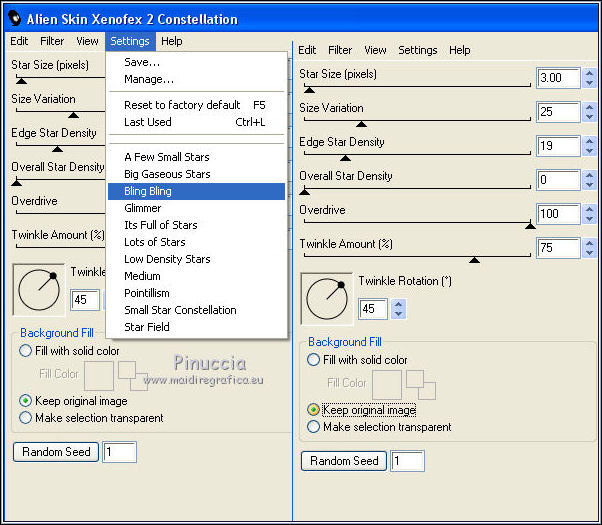Select left panel Make selection transparent radio
The image size is (602, 525).
click(x=25, y=417)
